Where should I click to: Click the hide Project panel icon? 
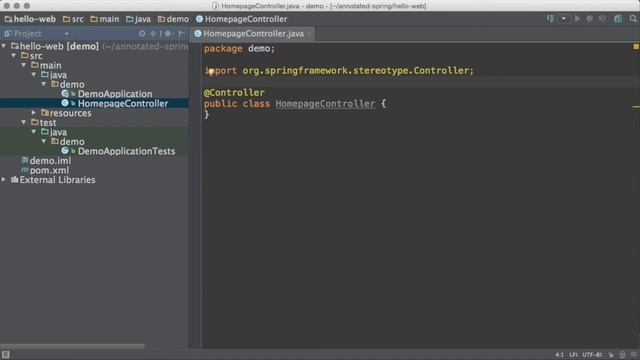coord(181,34)
